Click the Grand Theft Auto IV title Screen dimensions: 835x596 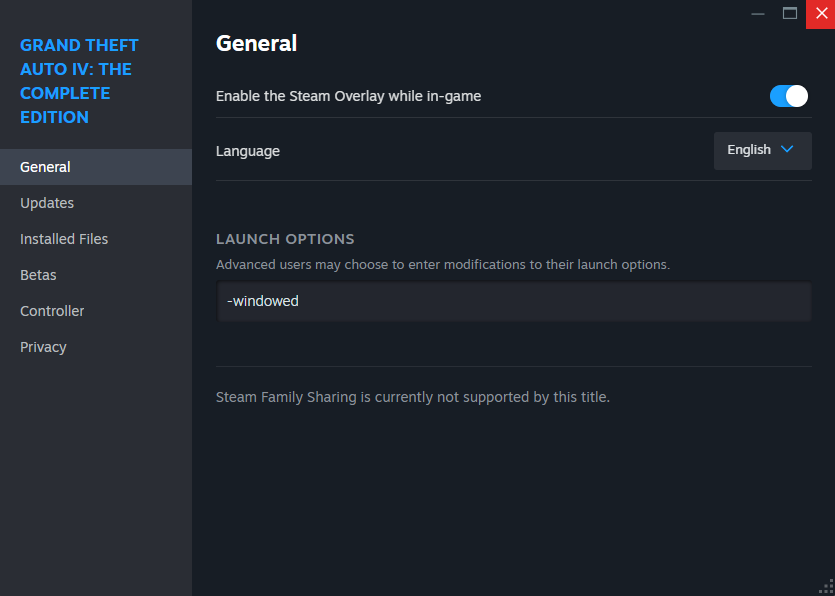[80, 81]
